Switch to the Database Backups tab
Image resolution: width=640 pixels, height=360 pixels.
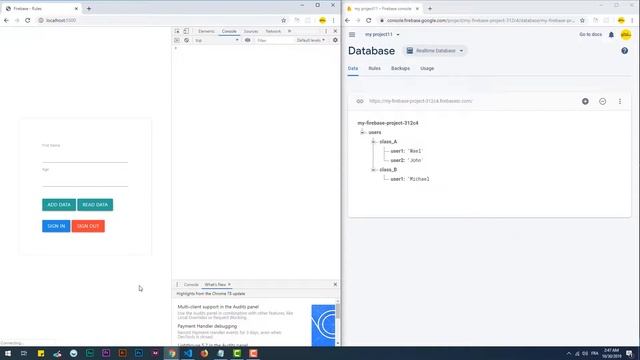400,68
